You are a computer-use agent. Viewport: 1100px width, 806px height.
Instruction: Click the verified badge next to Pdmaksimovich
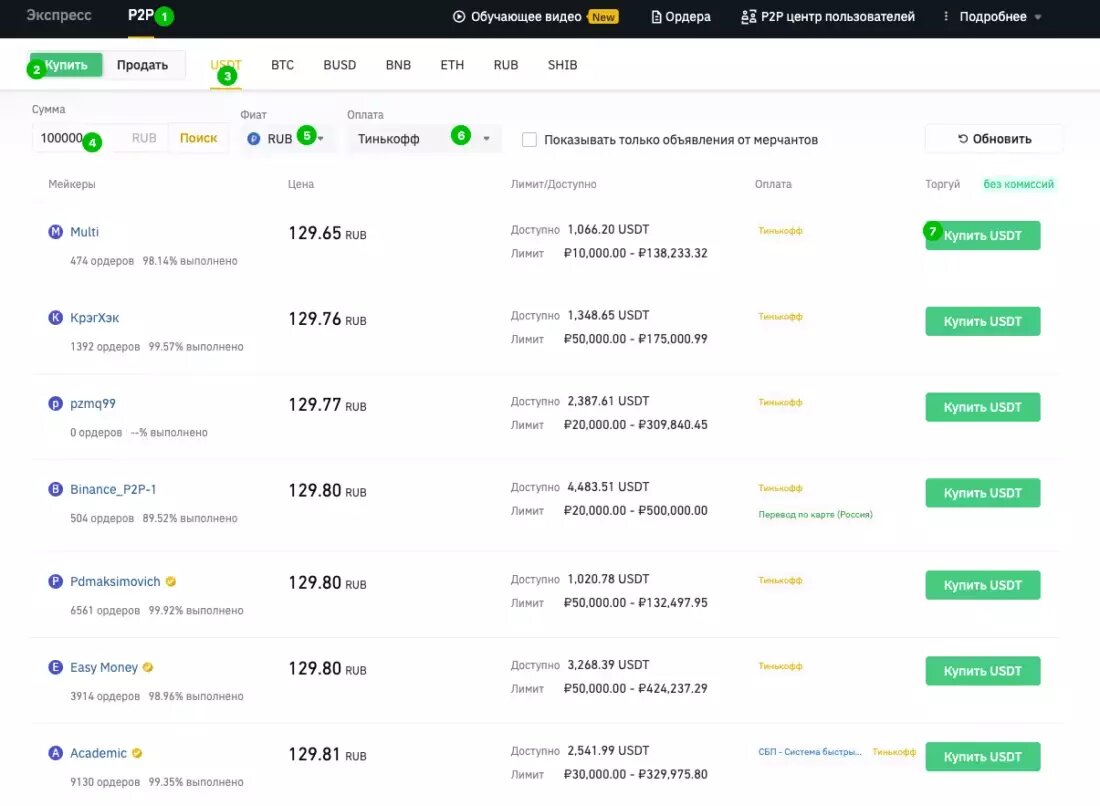tap(170, 582)
